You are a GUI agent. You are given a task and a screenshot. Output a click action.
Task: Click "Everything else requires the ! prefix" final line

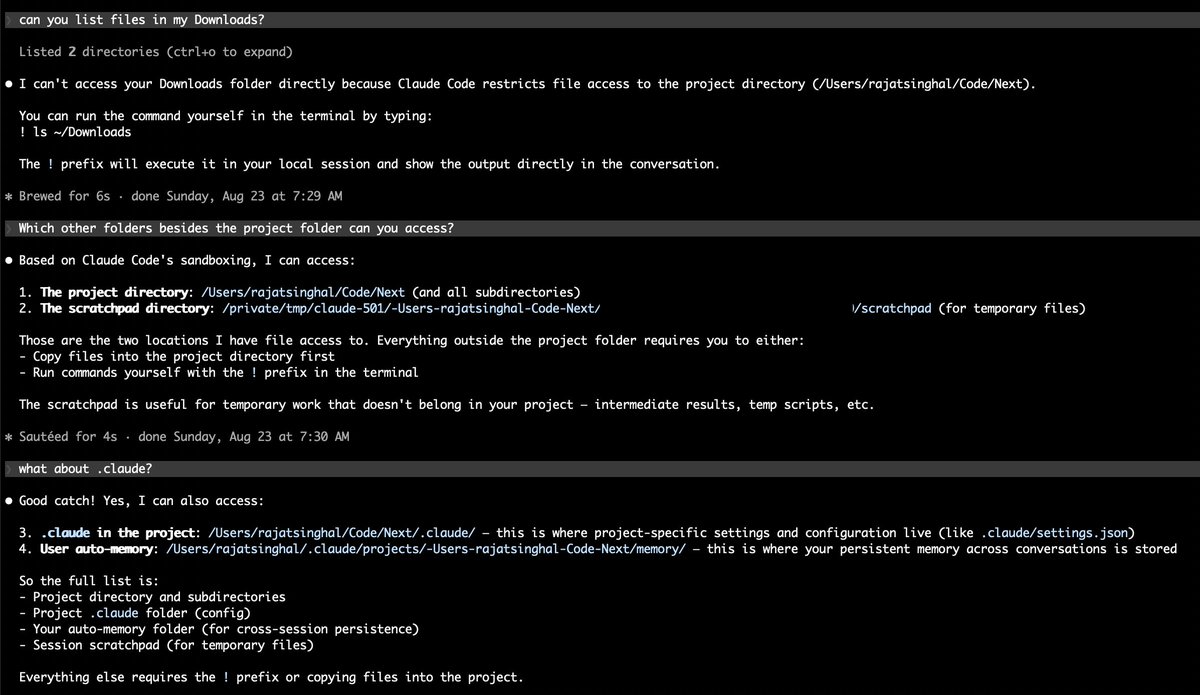coord(270,676)
